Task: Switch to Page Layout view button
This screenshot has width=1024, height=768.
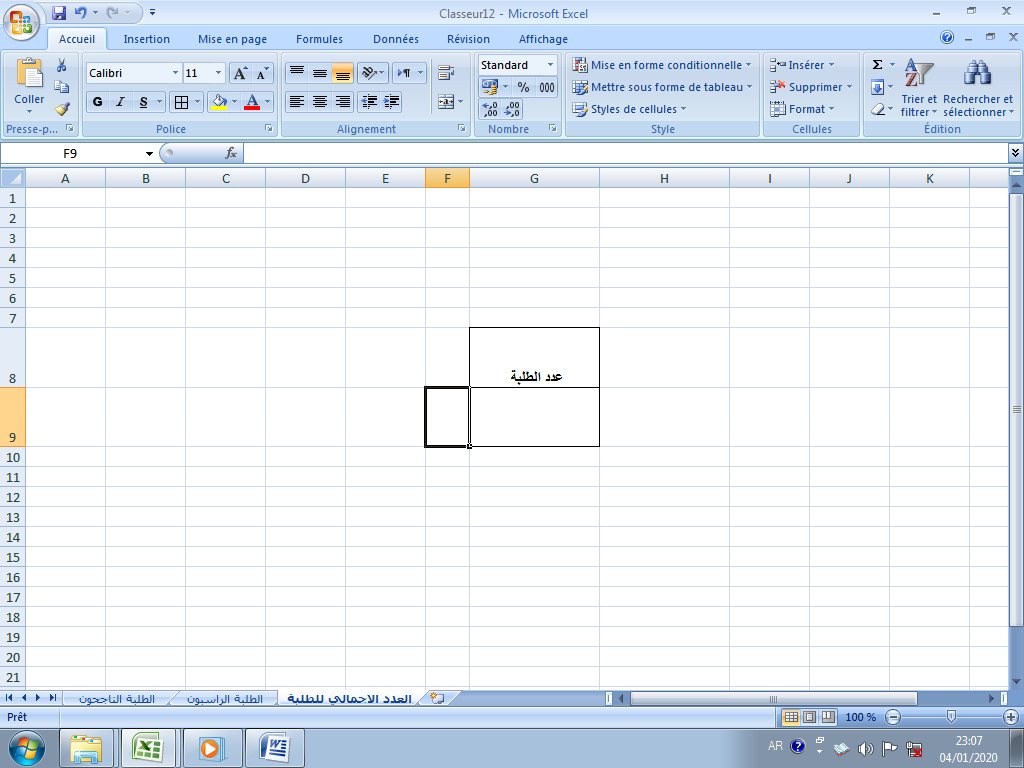Action: tap(809, 717)
